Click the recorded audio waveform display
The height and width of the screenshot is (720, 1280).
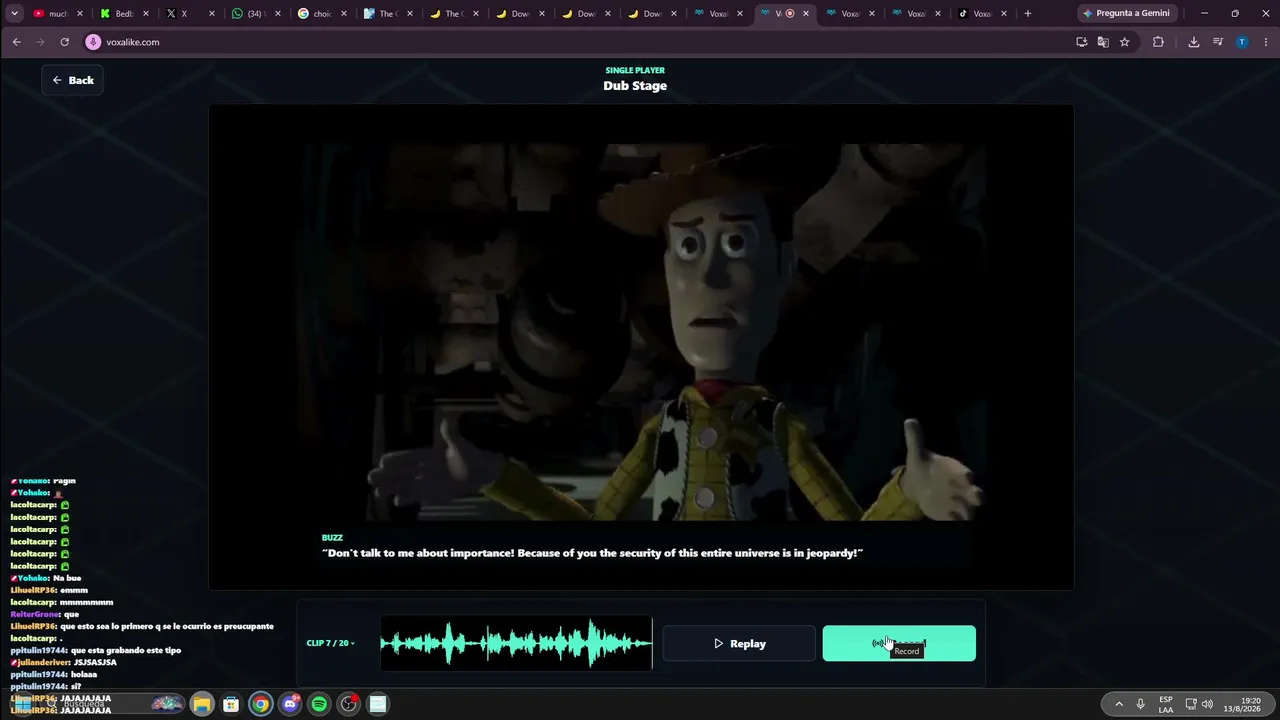click(x=516, y=643)
